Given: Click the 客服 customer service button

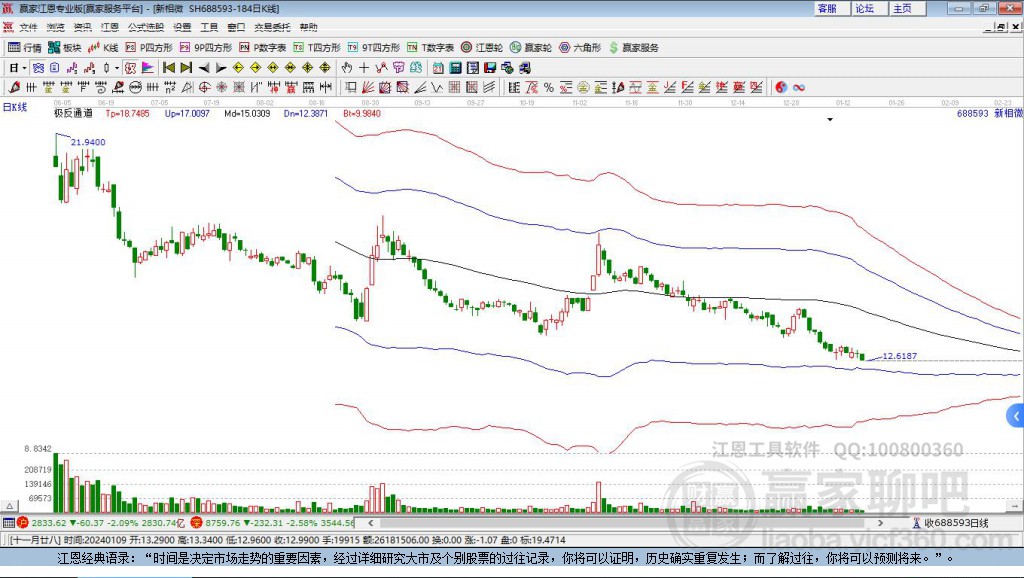Looking at the screenshot, I should click(x=831, y=8).
